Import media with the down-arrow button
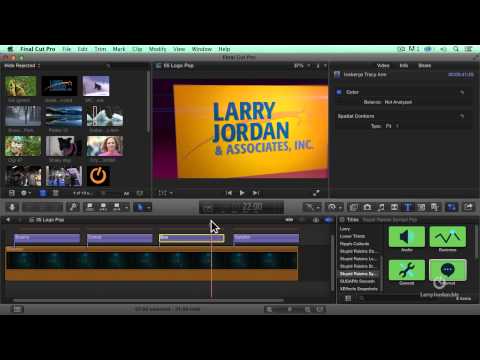The height and width of the screenshot is (360, 480). pos(12,207)
